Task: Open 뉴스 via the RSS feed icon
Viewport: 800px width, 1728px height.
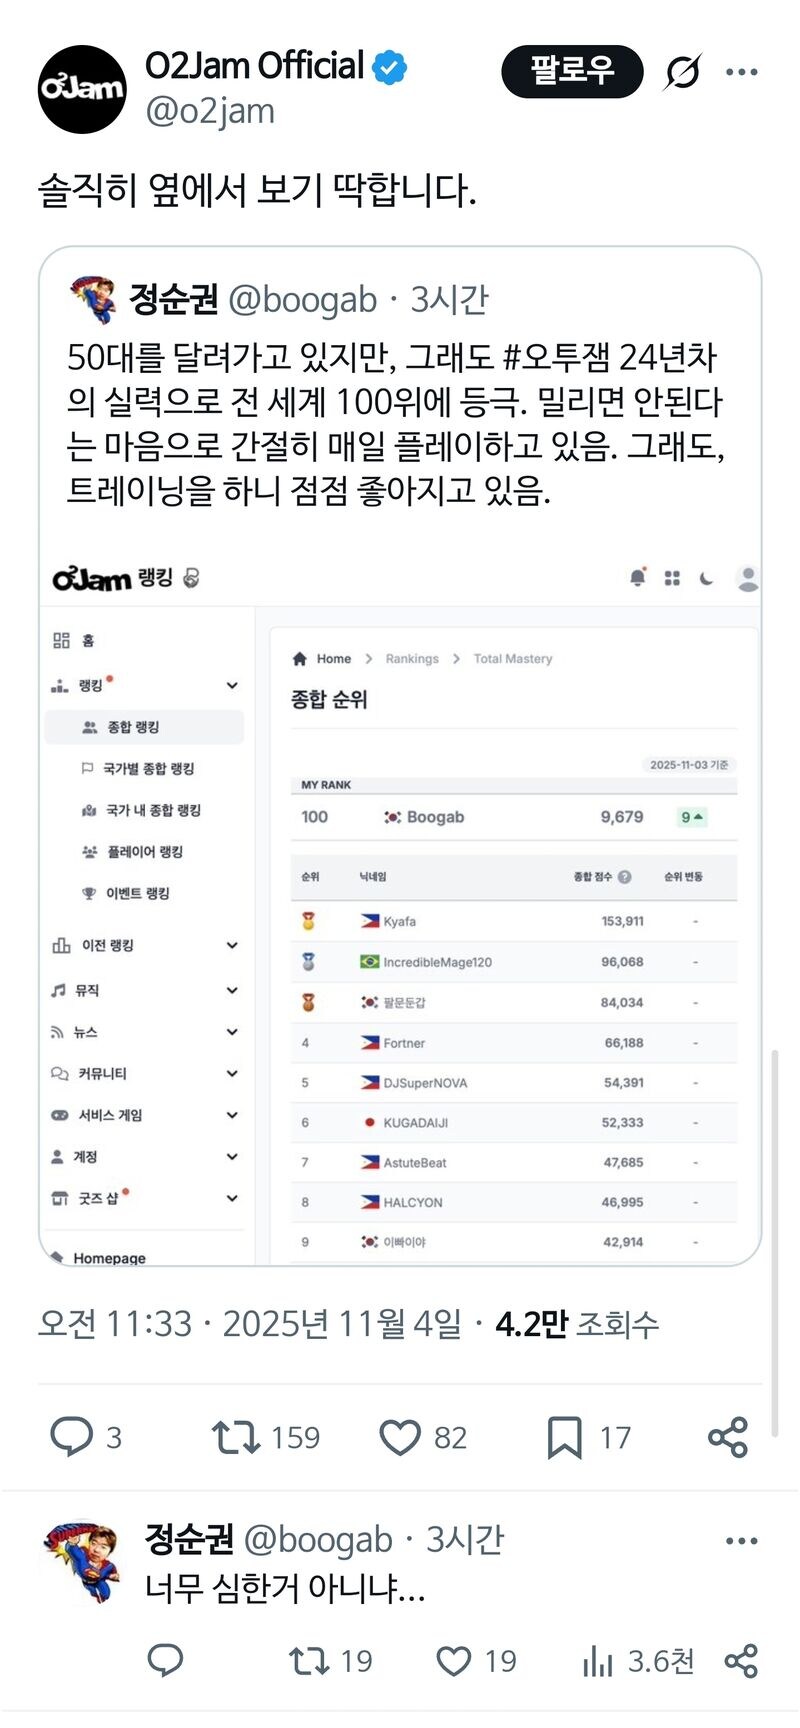Action: [x=58, y=1031]
